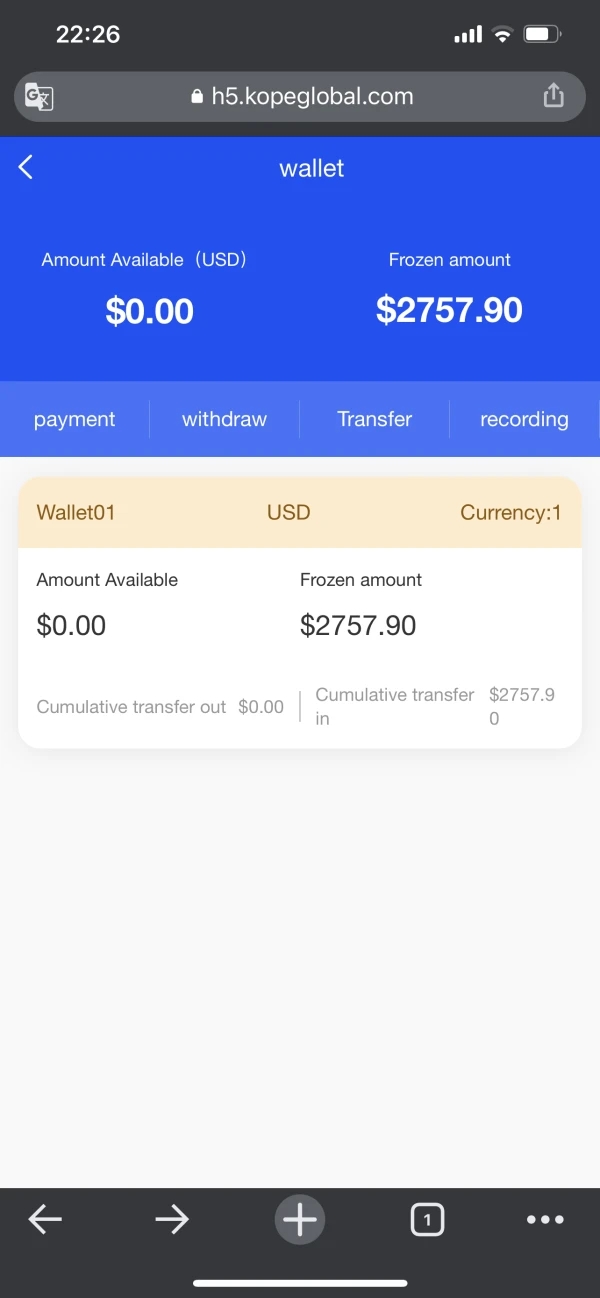600x1298 pixels.
Task: Tap the top $2757.90 frozen amount
Action: pyautogui.click(x=449, y=310)
